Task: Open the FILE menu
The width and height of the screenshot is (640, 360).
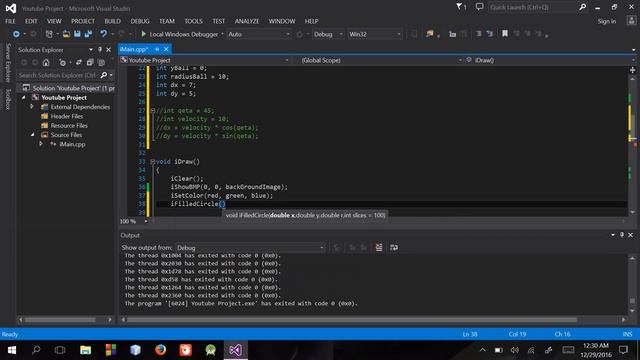Action: pyautogui.click(x=10, y=21)
